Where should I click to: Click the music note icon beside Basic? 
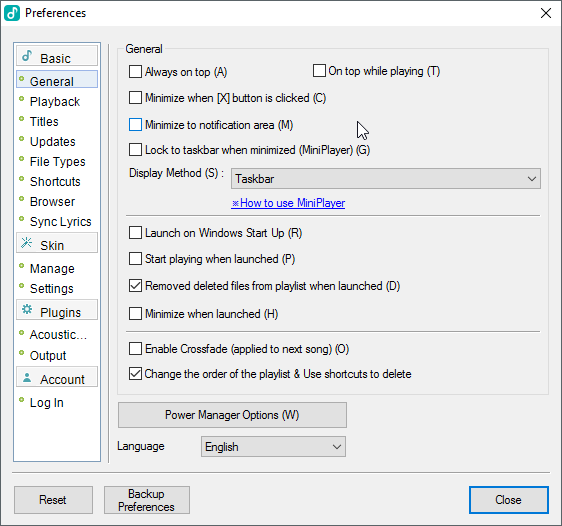pos(27,56)
